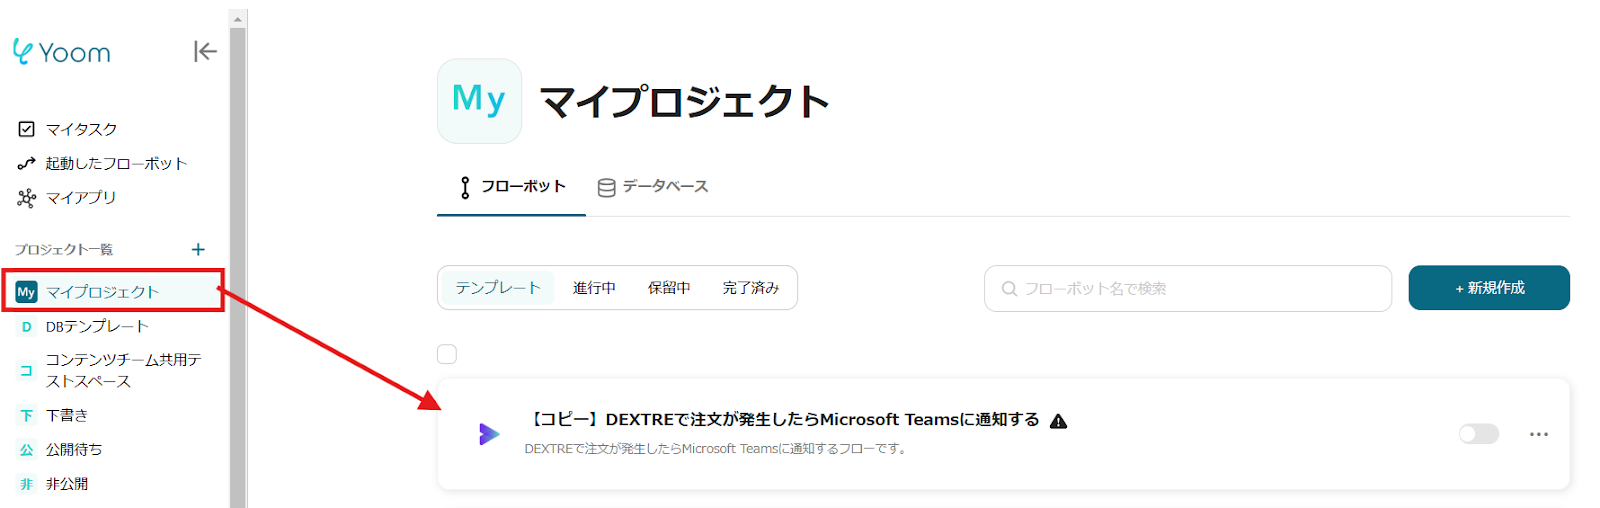Viewport: 1600px width, 508px height.
Task: Collapse the sidebar with the arrow icon
Action: [205, 51]
